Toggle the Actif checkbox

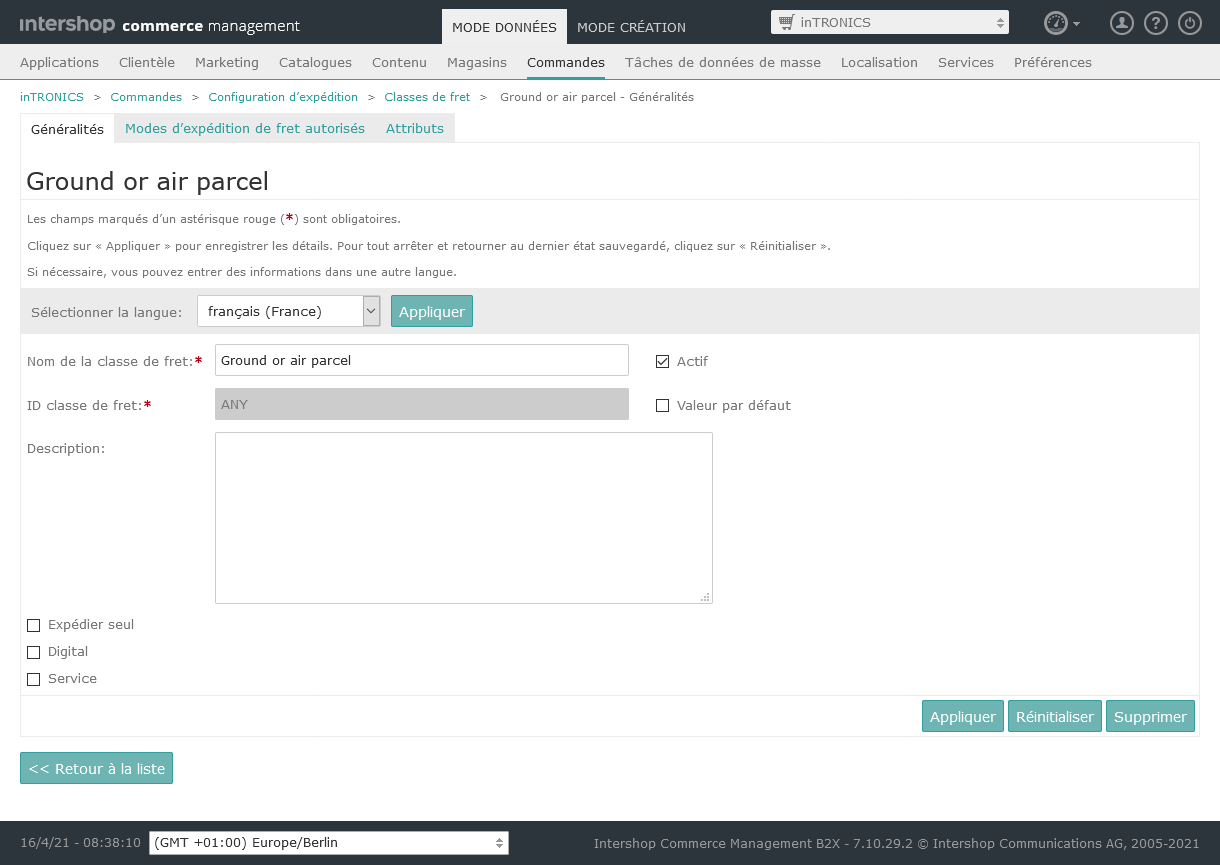click(x=662, y=361)
